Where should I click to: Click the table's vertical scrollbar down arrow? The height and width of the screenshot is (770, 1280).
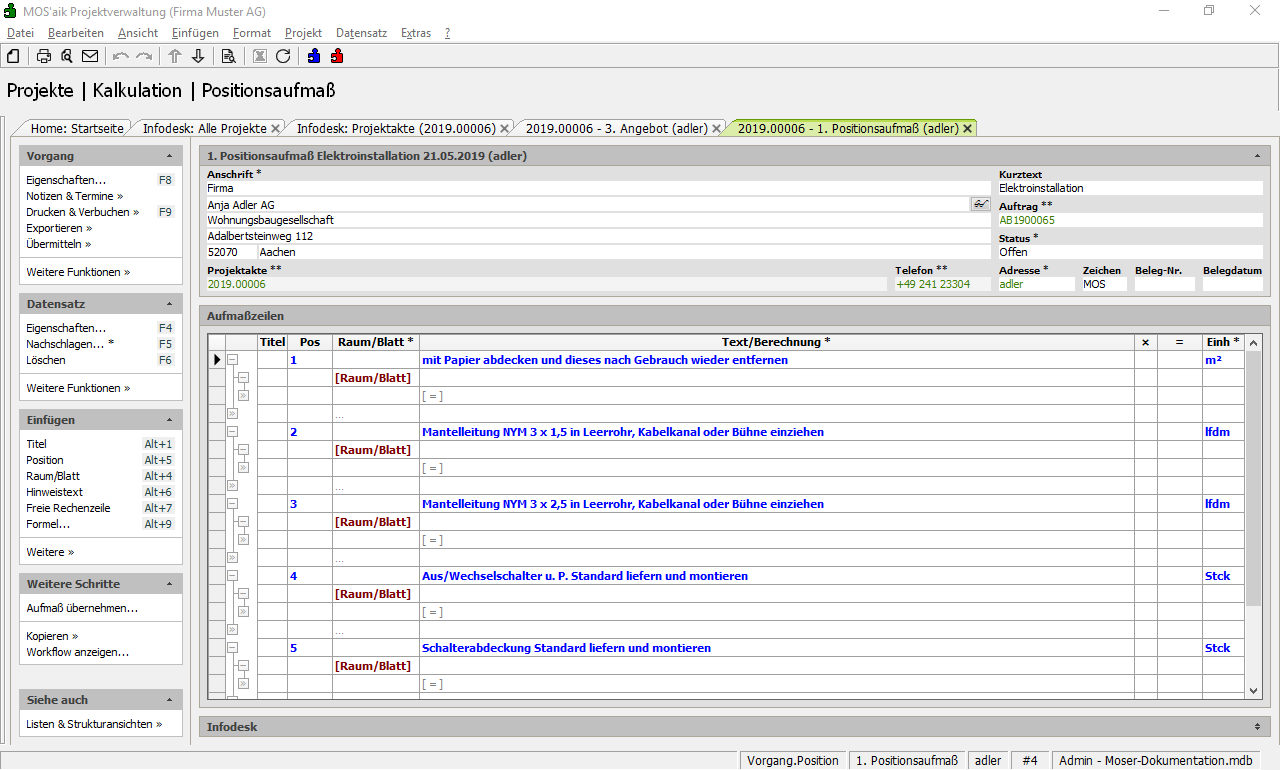coord(1254,690)
